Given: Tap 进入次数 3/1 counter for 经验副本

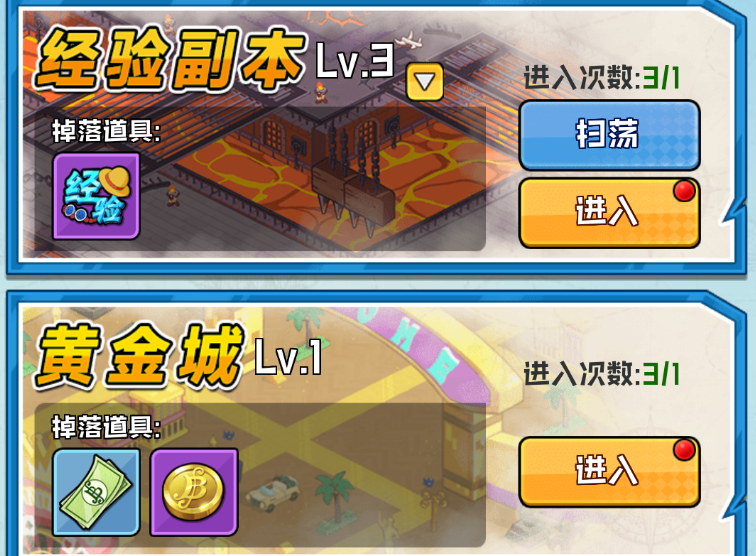Looking at the screenshot, I should pyautogui.click(x=602, y=77).
